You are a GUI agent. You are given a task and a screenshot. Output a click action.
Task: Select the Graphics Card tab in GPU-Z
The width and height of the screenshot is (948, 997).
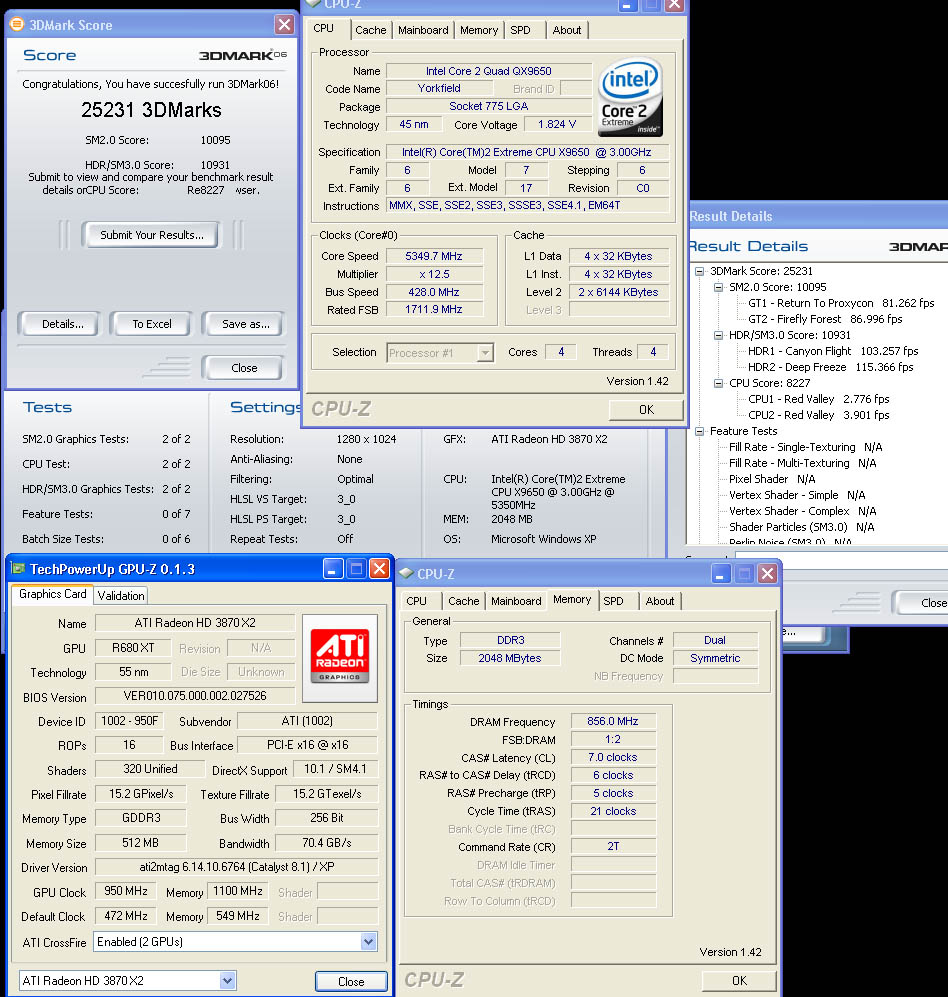[x=52, y=594]
